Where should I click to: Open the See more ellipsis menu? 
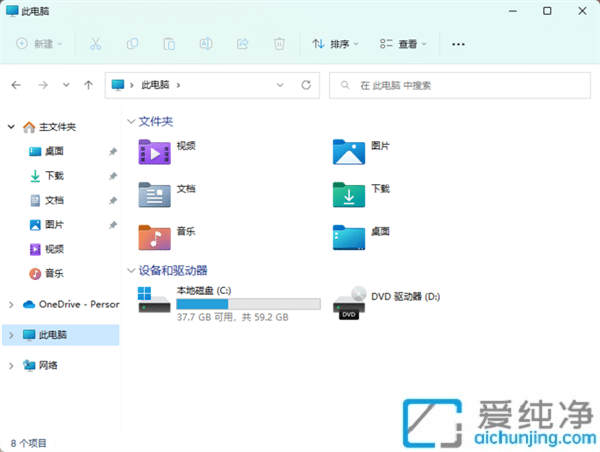(x=458, y=44)
